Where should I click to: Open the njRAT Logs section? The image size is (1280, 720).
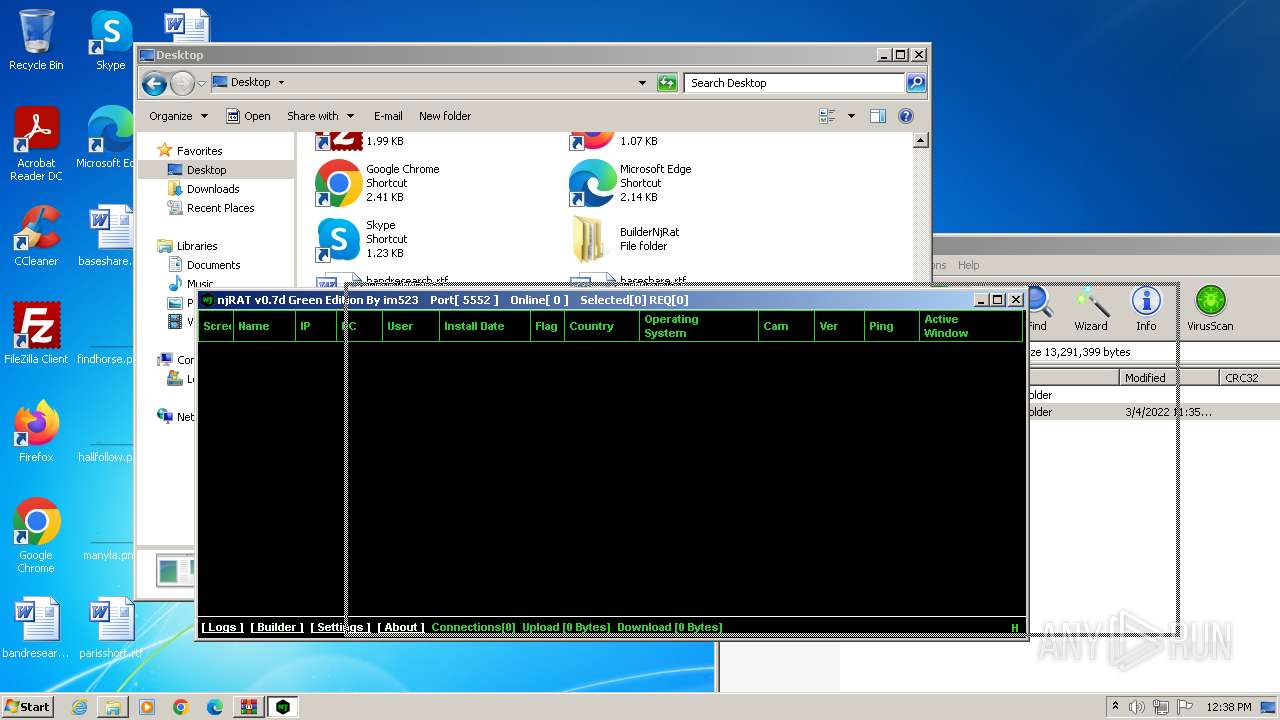click(x=222, y=627)
